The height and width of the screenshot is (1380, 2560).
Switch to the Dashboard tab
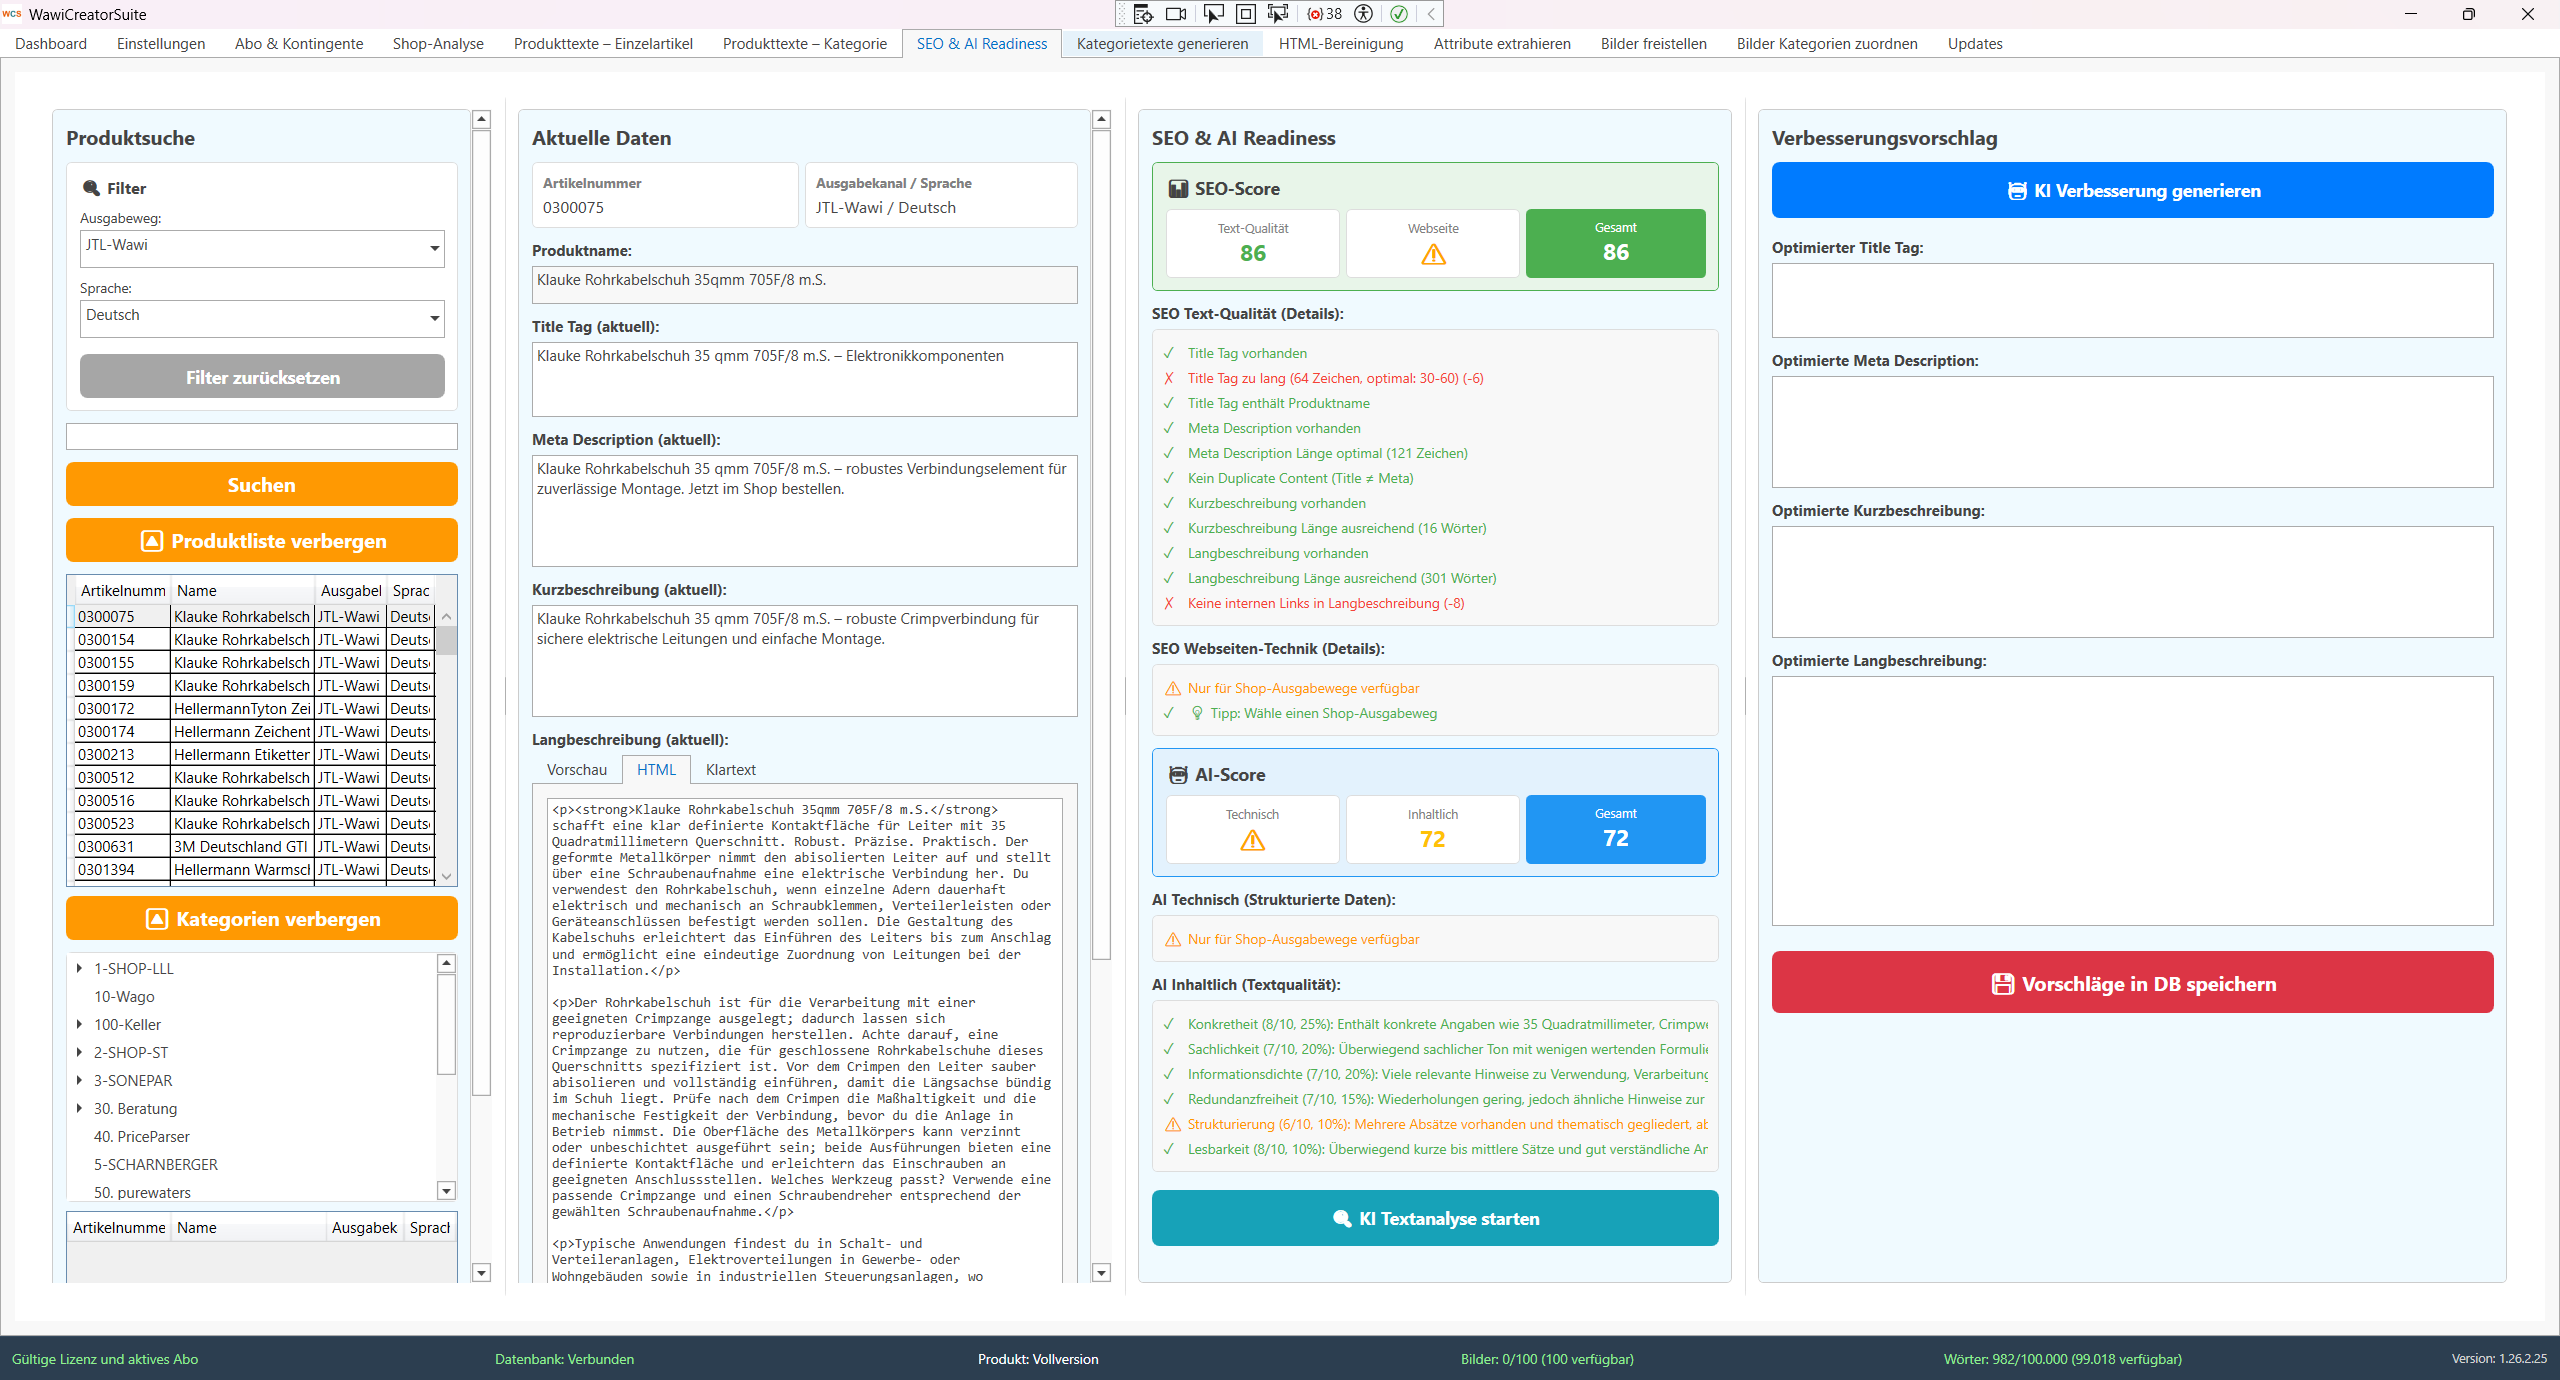coord(51,44)
